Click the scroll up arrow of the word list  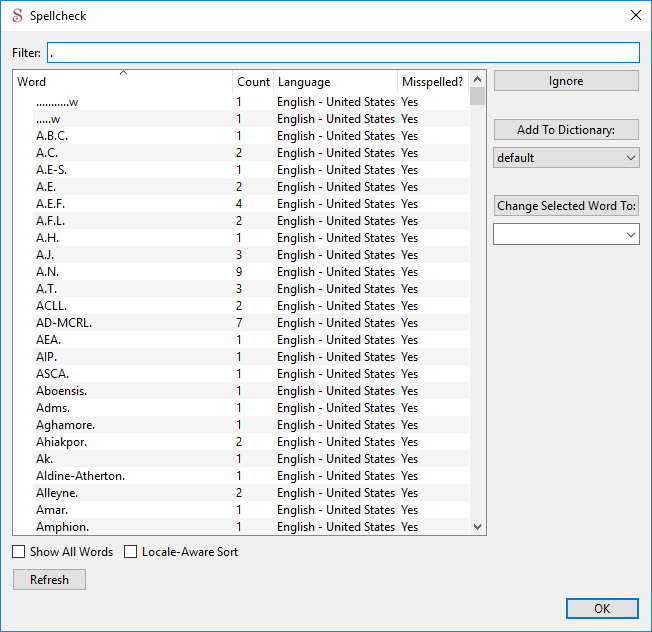(x=477, y=80)
